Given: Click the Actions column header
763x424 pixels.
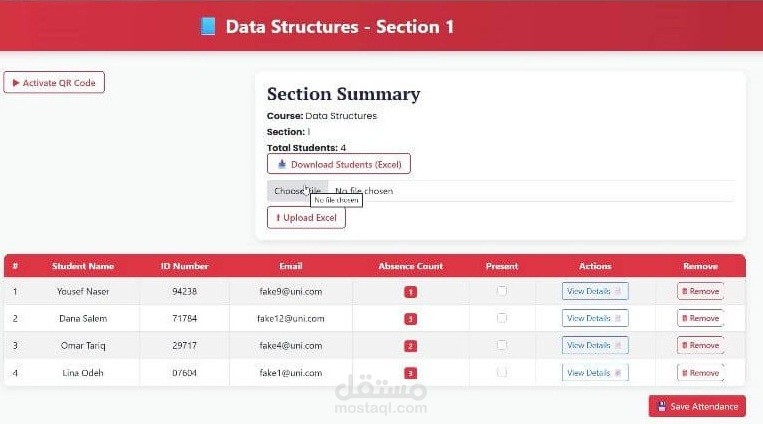Looking at the screenshot, I should pyautogui.click(x=595, y=266).
